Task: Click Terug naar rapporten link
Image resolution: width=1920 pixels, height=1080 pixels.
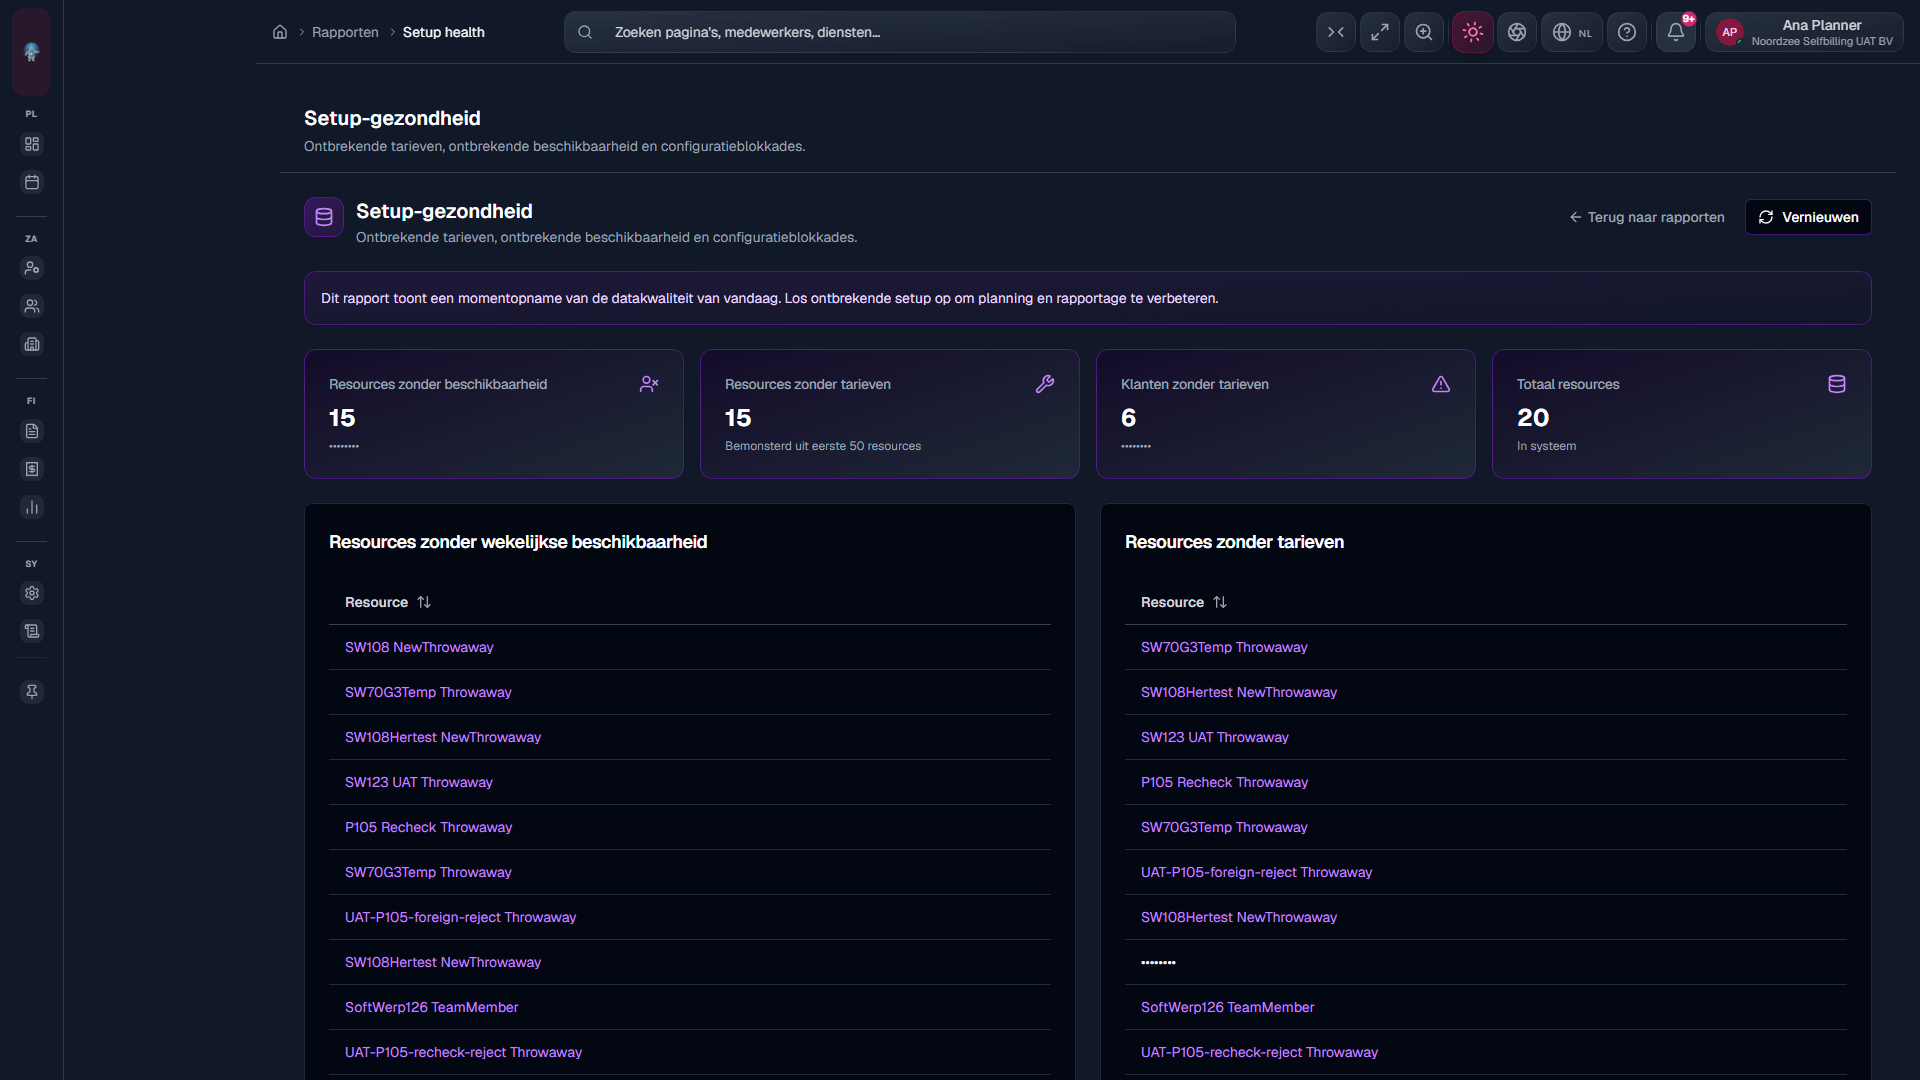Action: point(1647,217)
